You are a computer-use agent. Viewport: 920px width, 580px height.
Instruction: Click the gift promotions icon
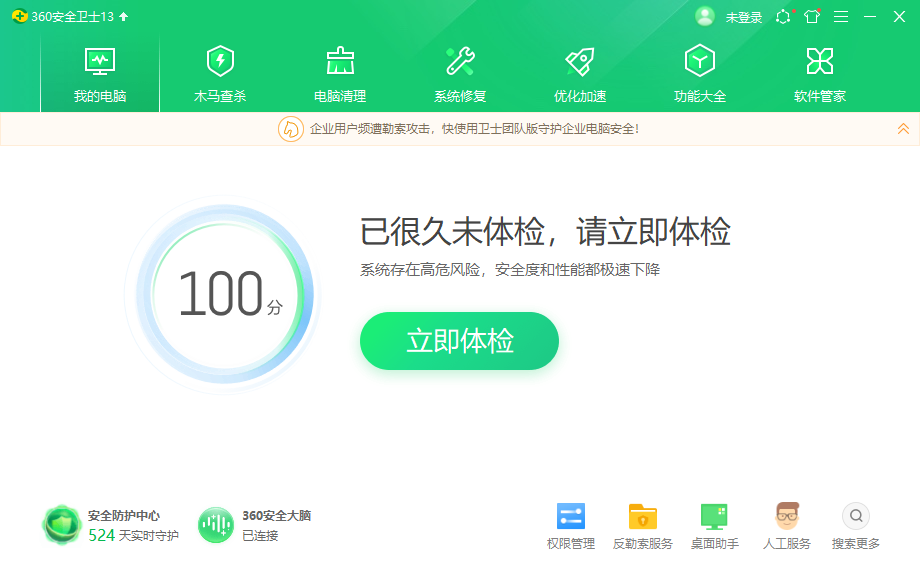pos(812,17)
